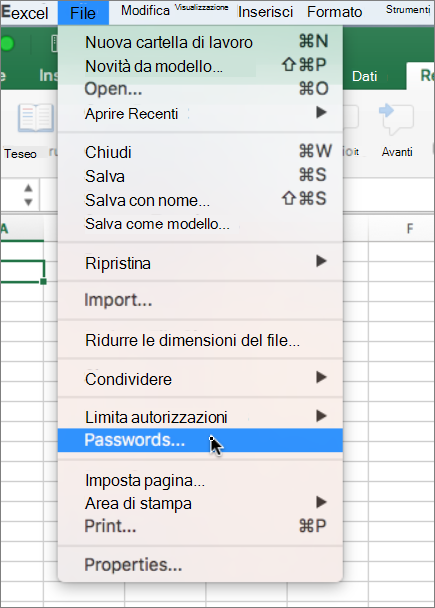Image resolution: width=435 pixels, height=608 pixels.
Task: Select Novità da modello...
Action: pos(200,66)
